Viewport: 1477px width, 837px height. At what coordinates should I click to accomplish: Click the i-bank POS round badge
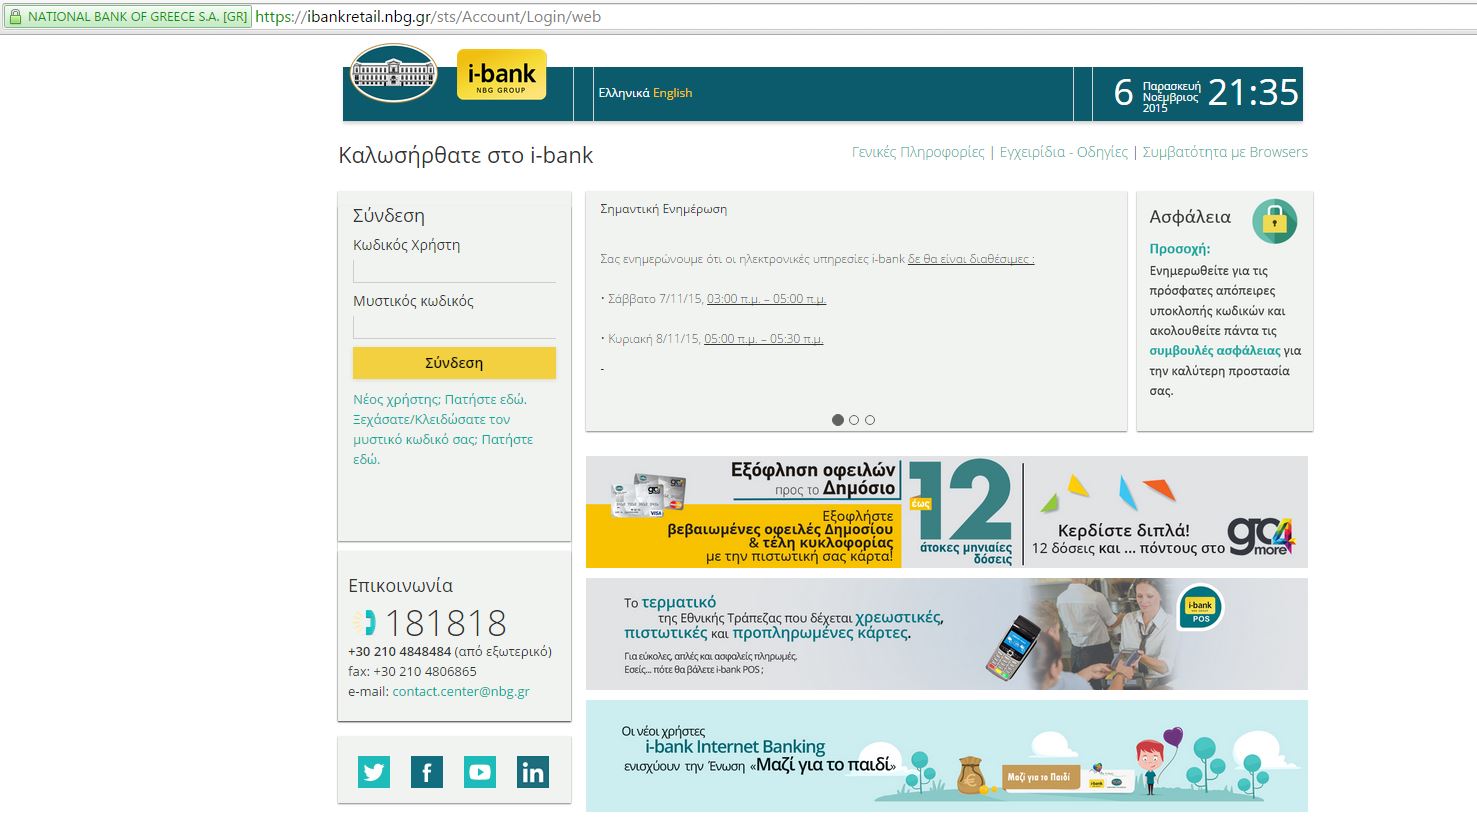(1200, 608)
